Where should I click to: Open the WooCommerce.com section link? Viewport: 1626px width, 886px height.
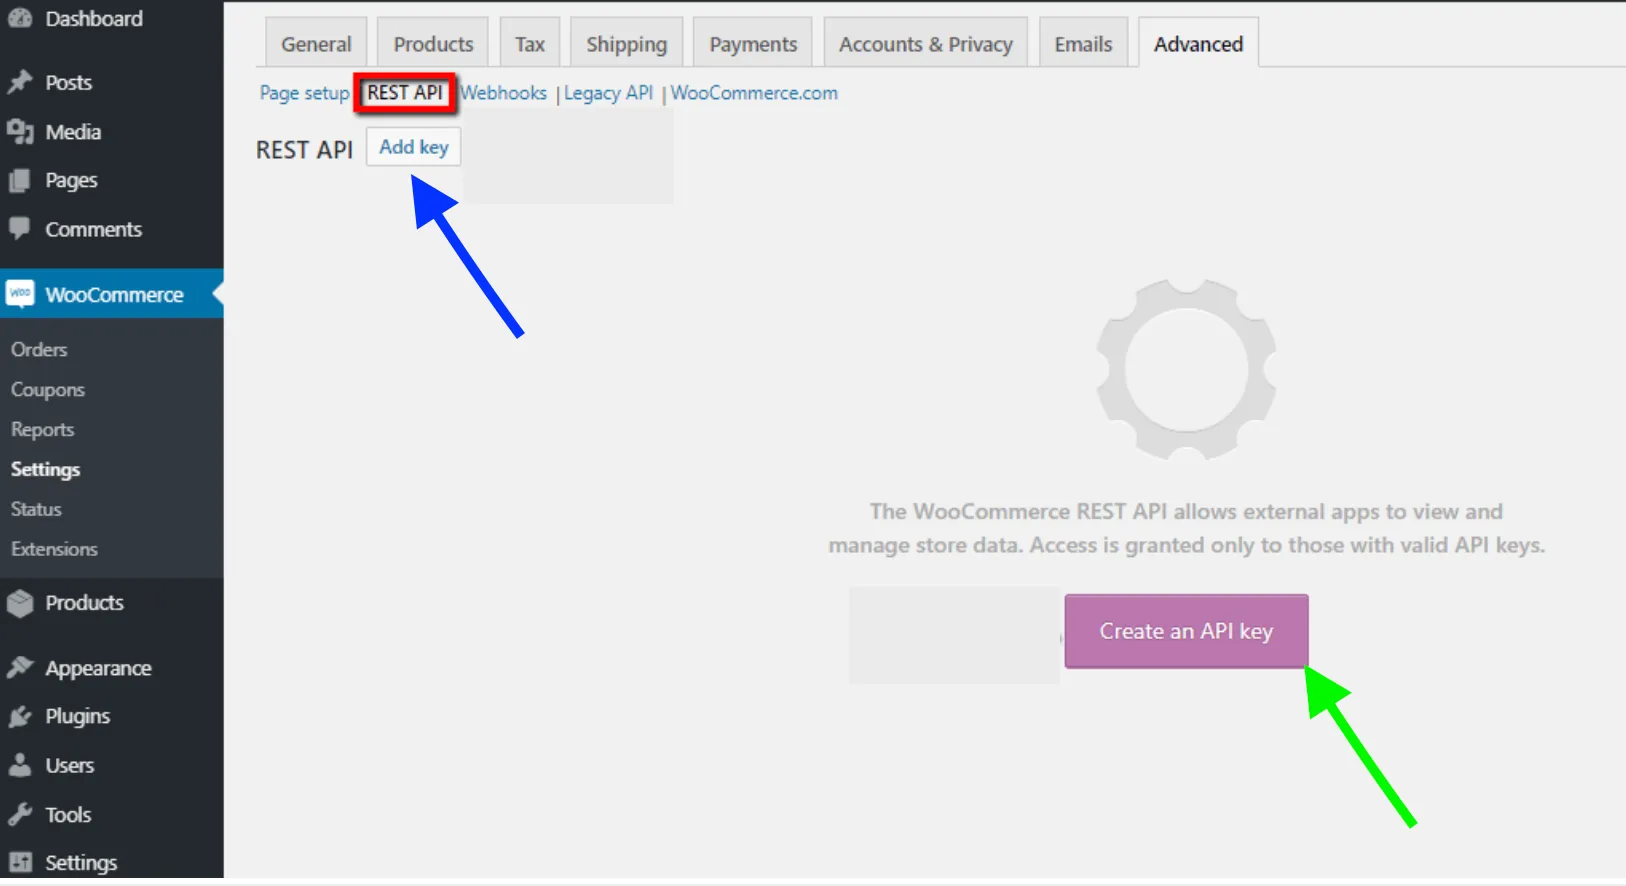754,92
